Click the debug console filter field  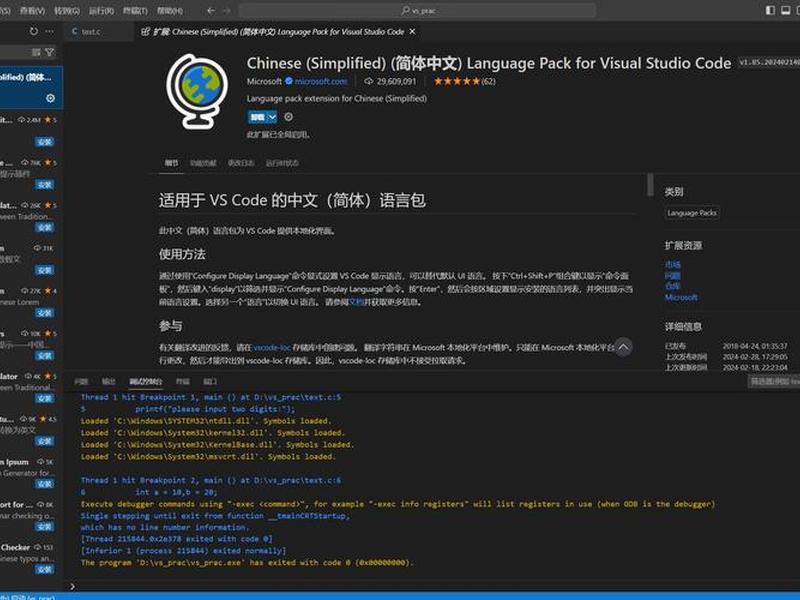[x=774, y=381]
